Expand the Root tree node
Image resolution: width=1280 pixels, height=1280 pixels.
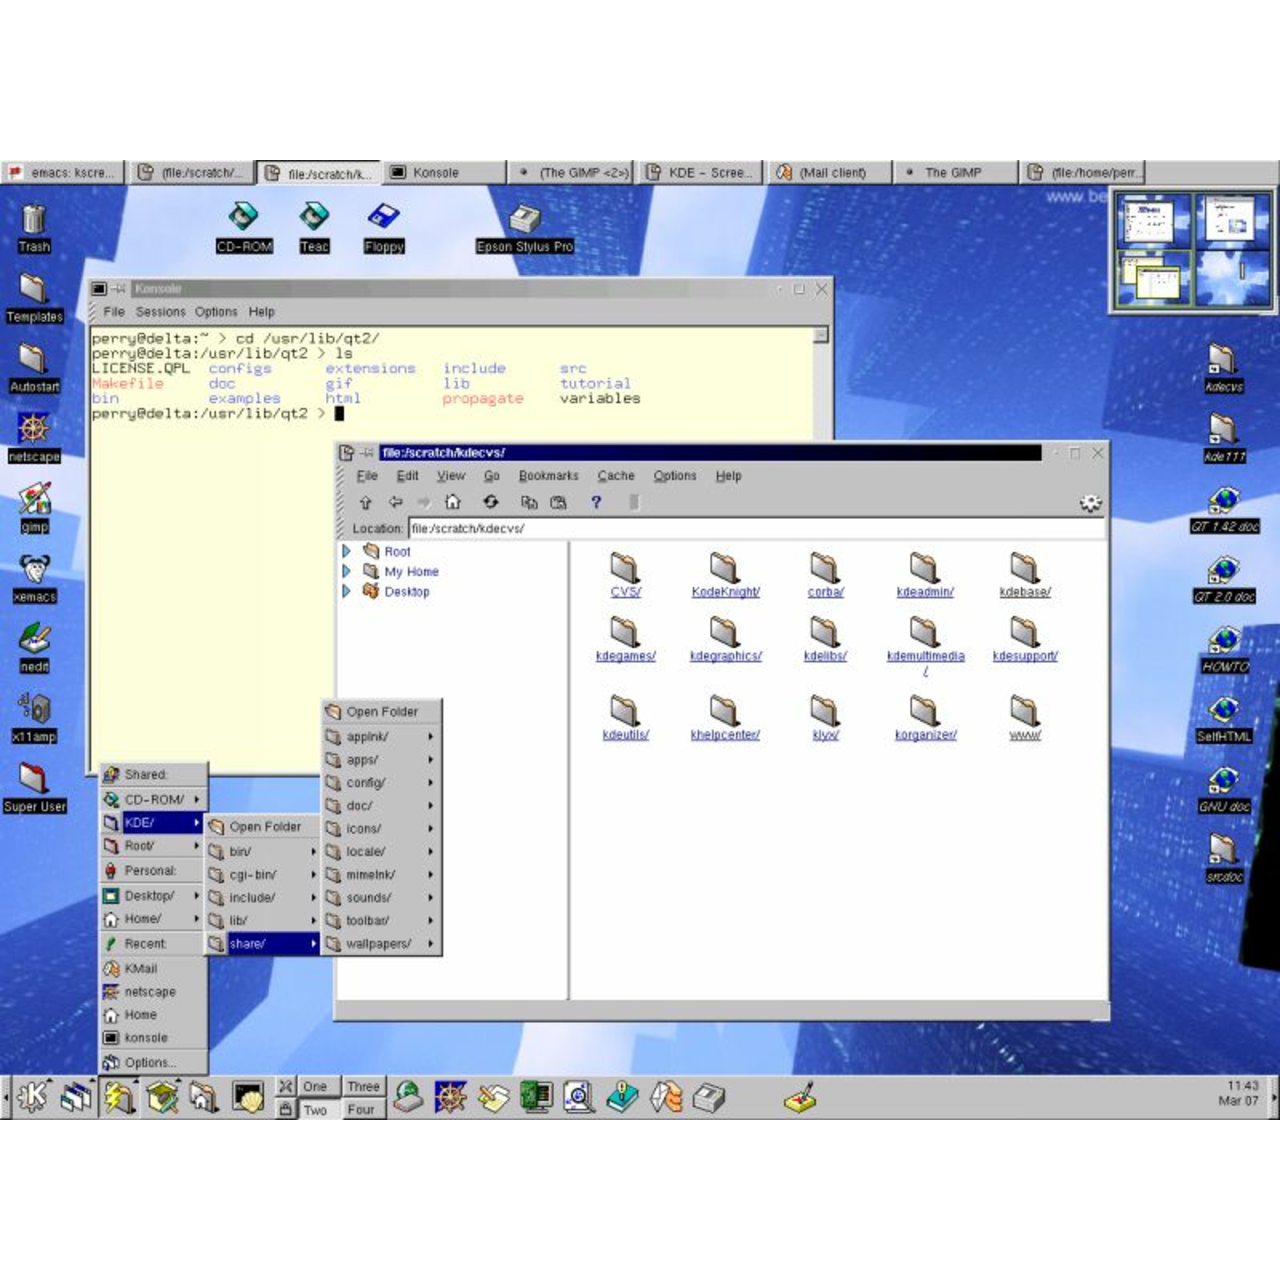[x=347, y=551]
